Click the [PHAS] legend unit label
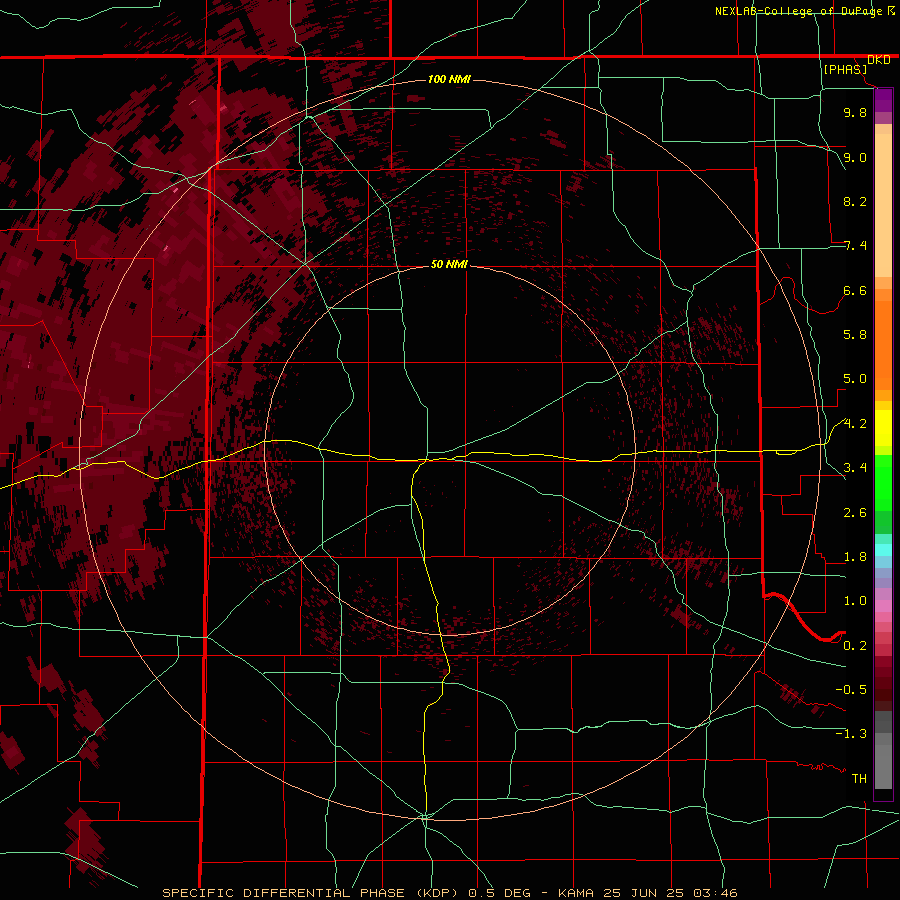This screenshot has height=900, width=900. [x=845, y=69]
